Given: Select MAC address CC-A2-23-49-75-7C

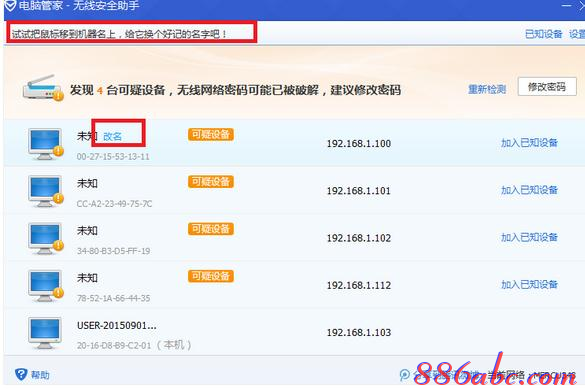Looking at the screenshot, I should click(114, 204).
